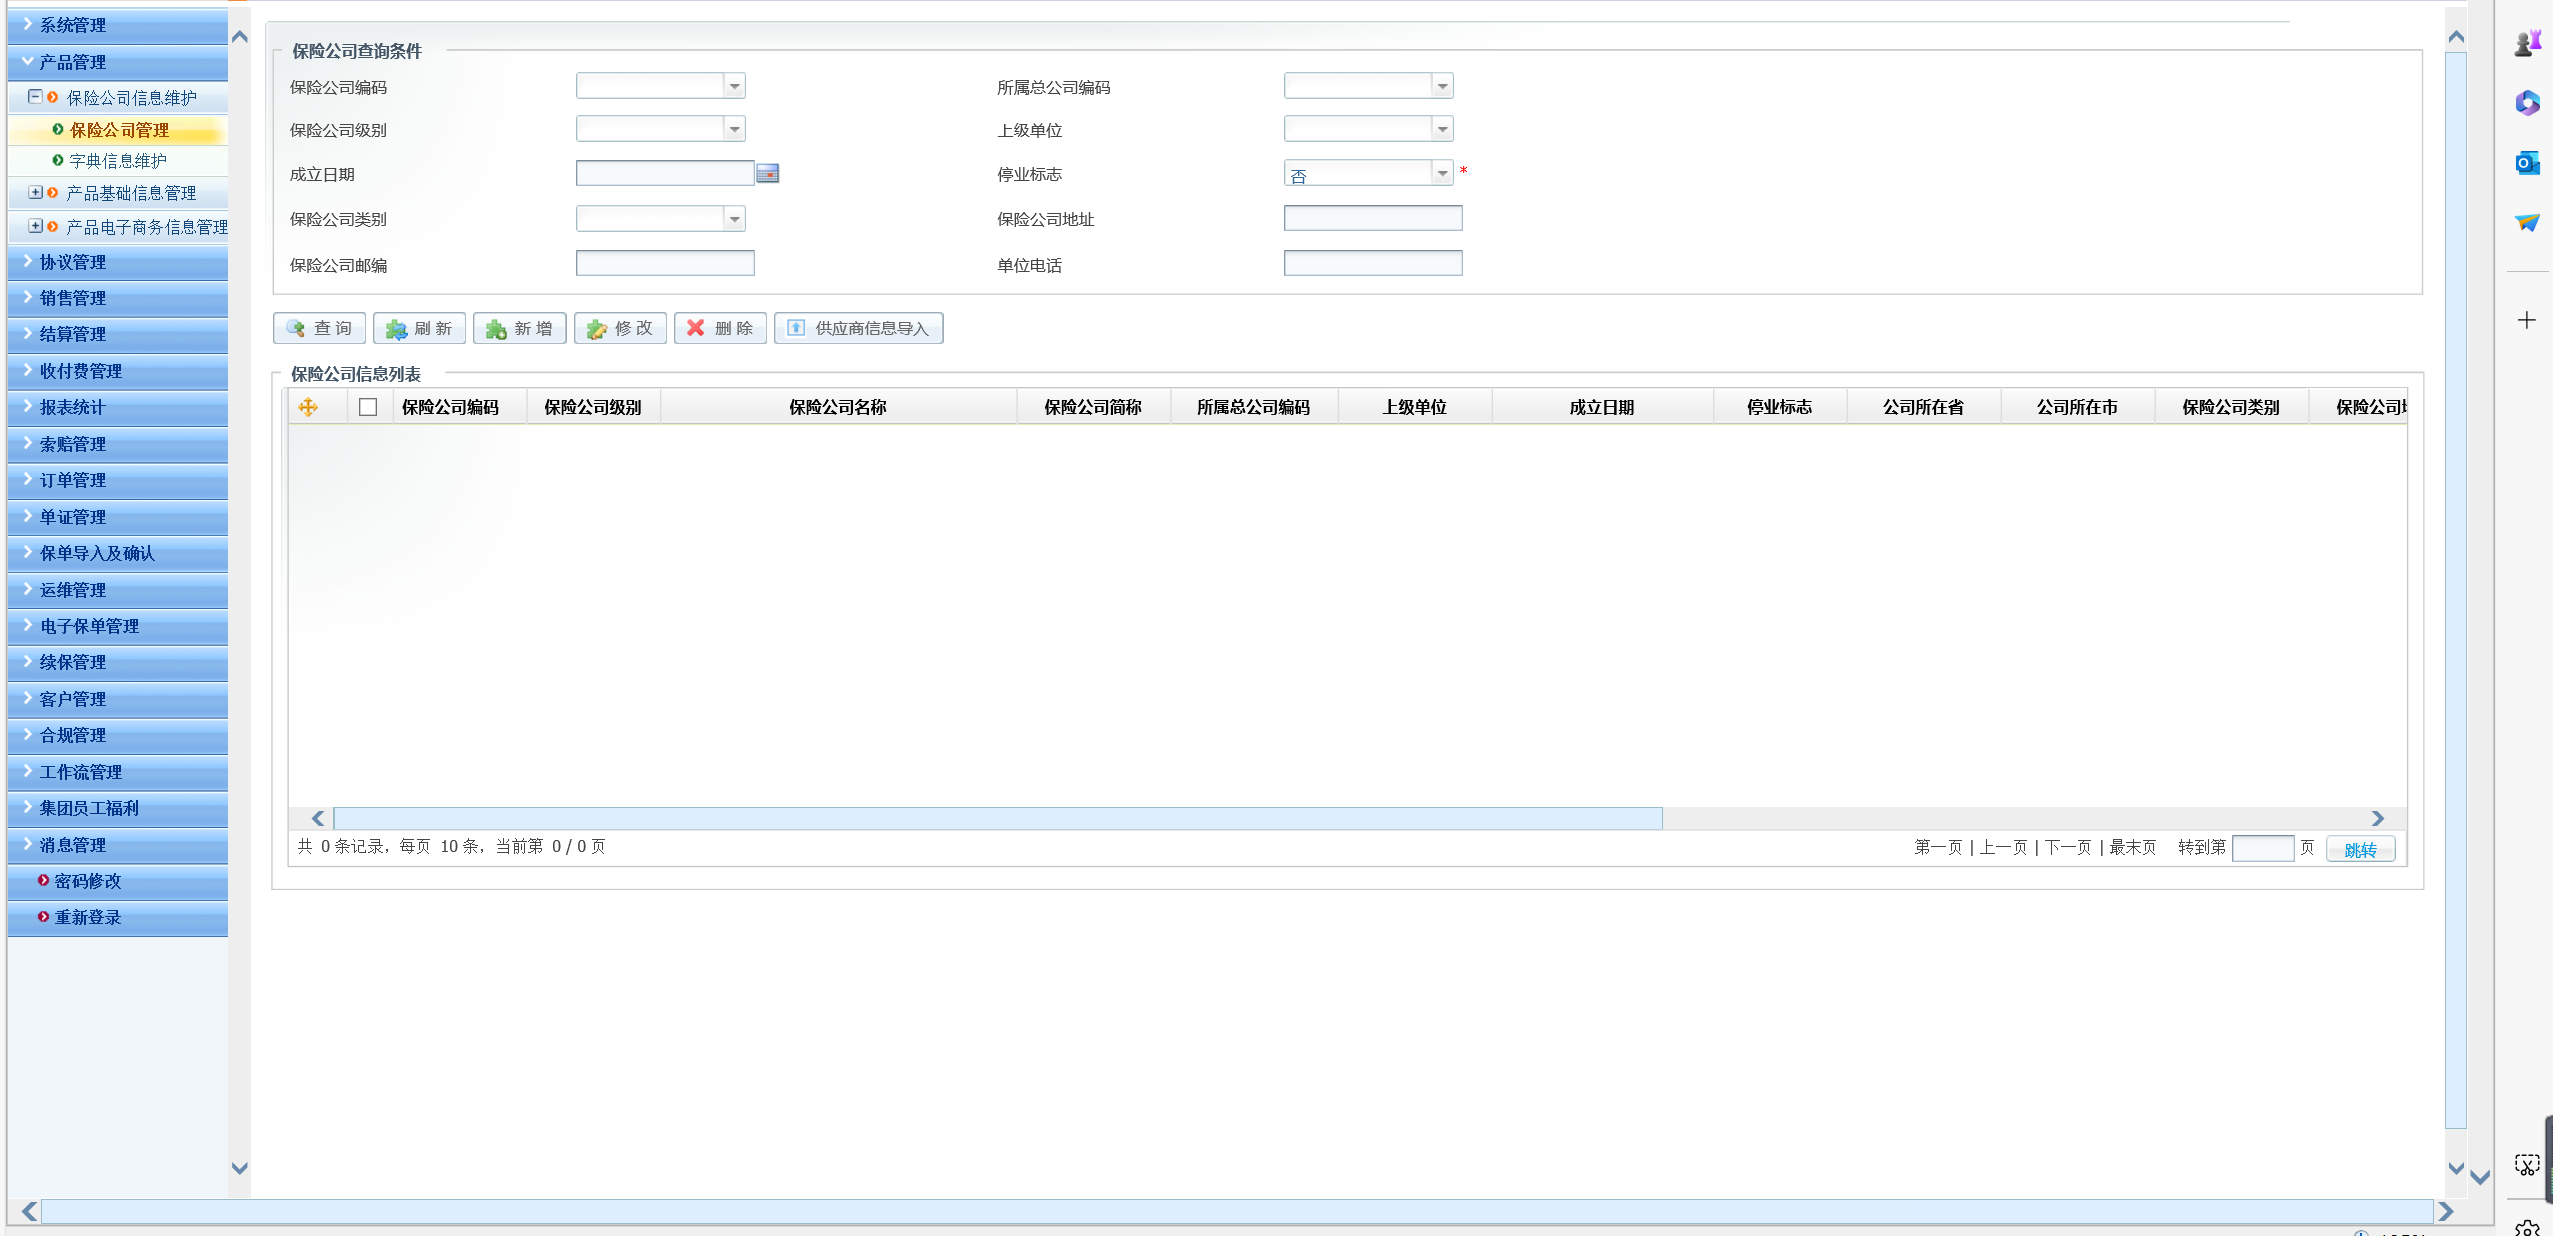Screen dimensions: 2553x1236
Task: Open the Outlook sidebar icon
Action: pos(2527,162)
